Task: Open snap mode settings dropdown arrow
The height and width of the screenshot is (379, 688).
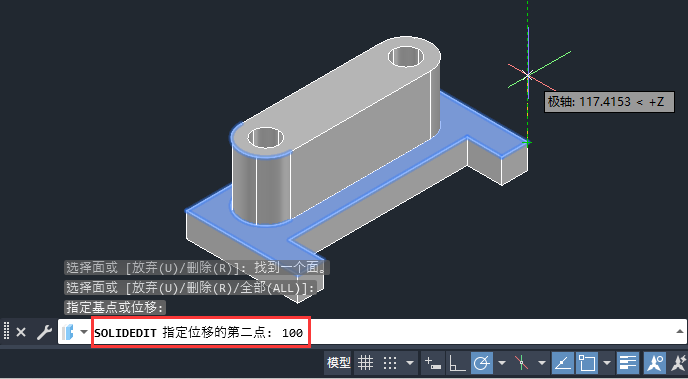Action: pos(410,363)
